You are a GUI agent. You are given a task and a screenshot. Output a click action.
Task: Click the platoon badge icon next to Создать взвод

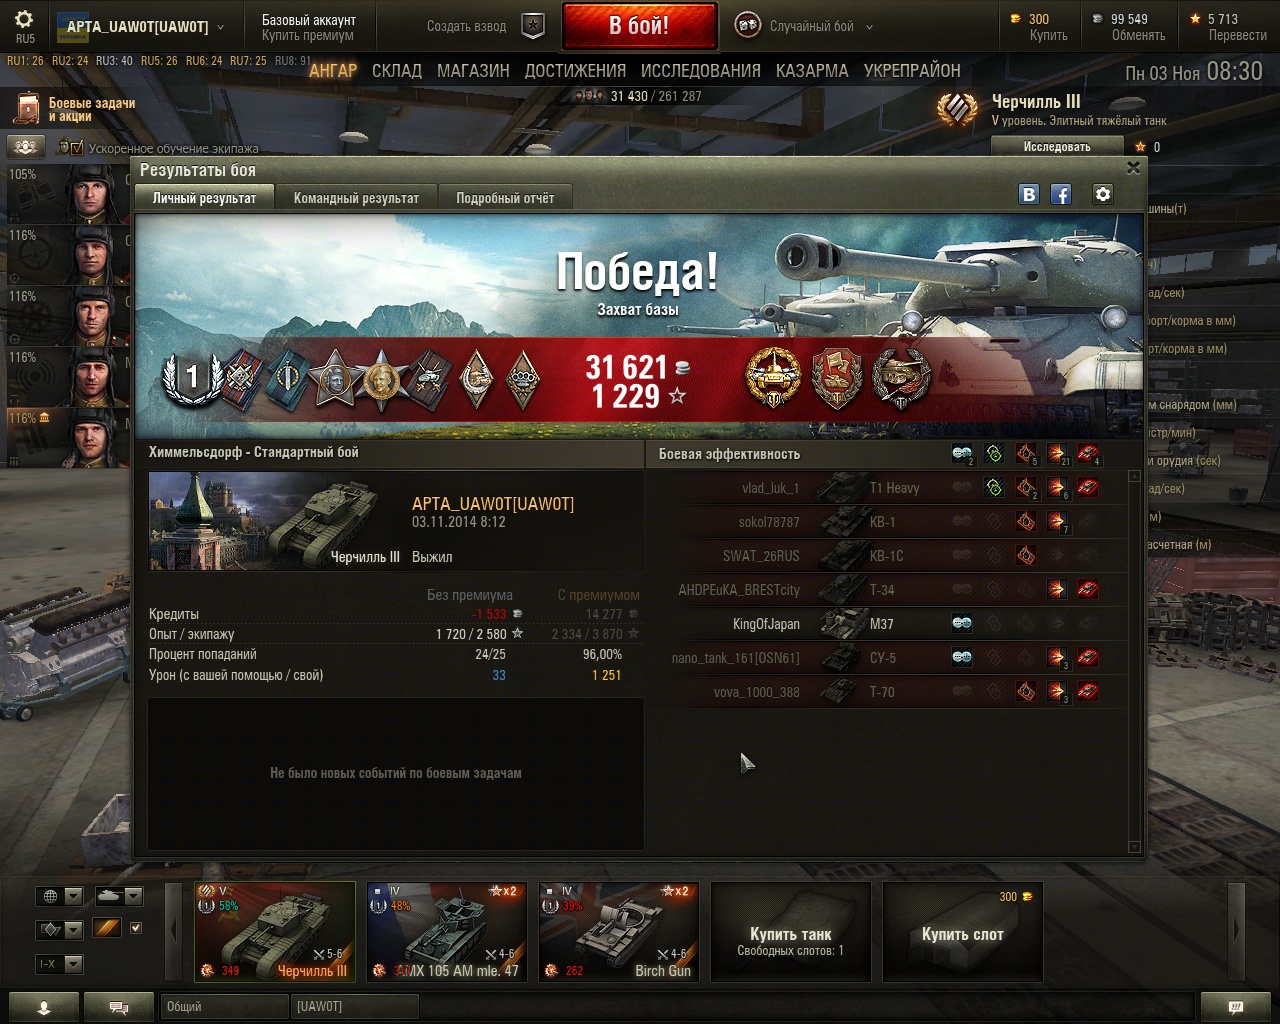534,27
